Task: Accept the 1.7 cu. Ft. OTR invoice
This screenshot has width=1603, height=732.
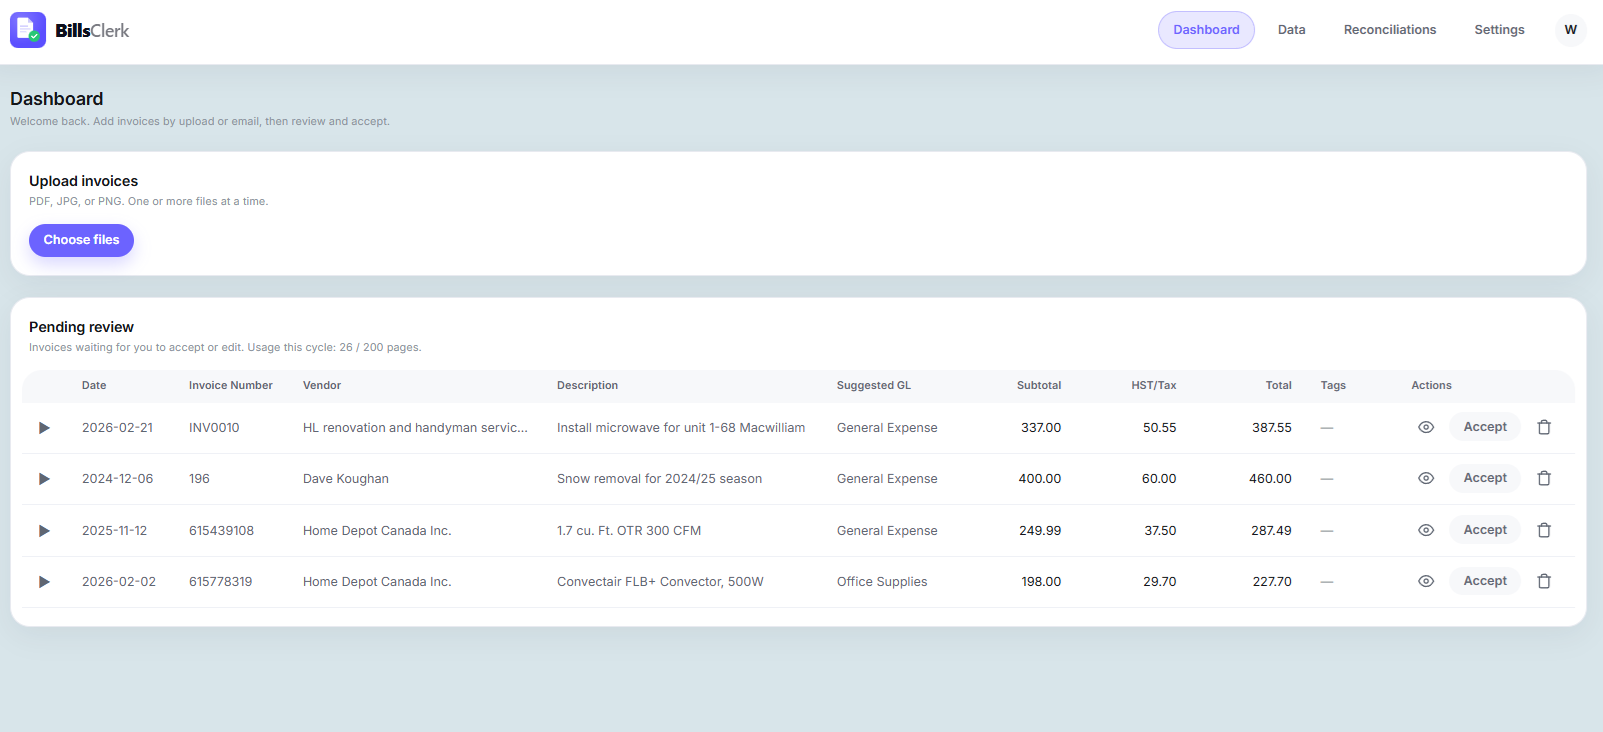Action: (1485, 530)
